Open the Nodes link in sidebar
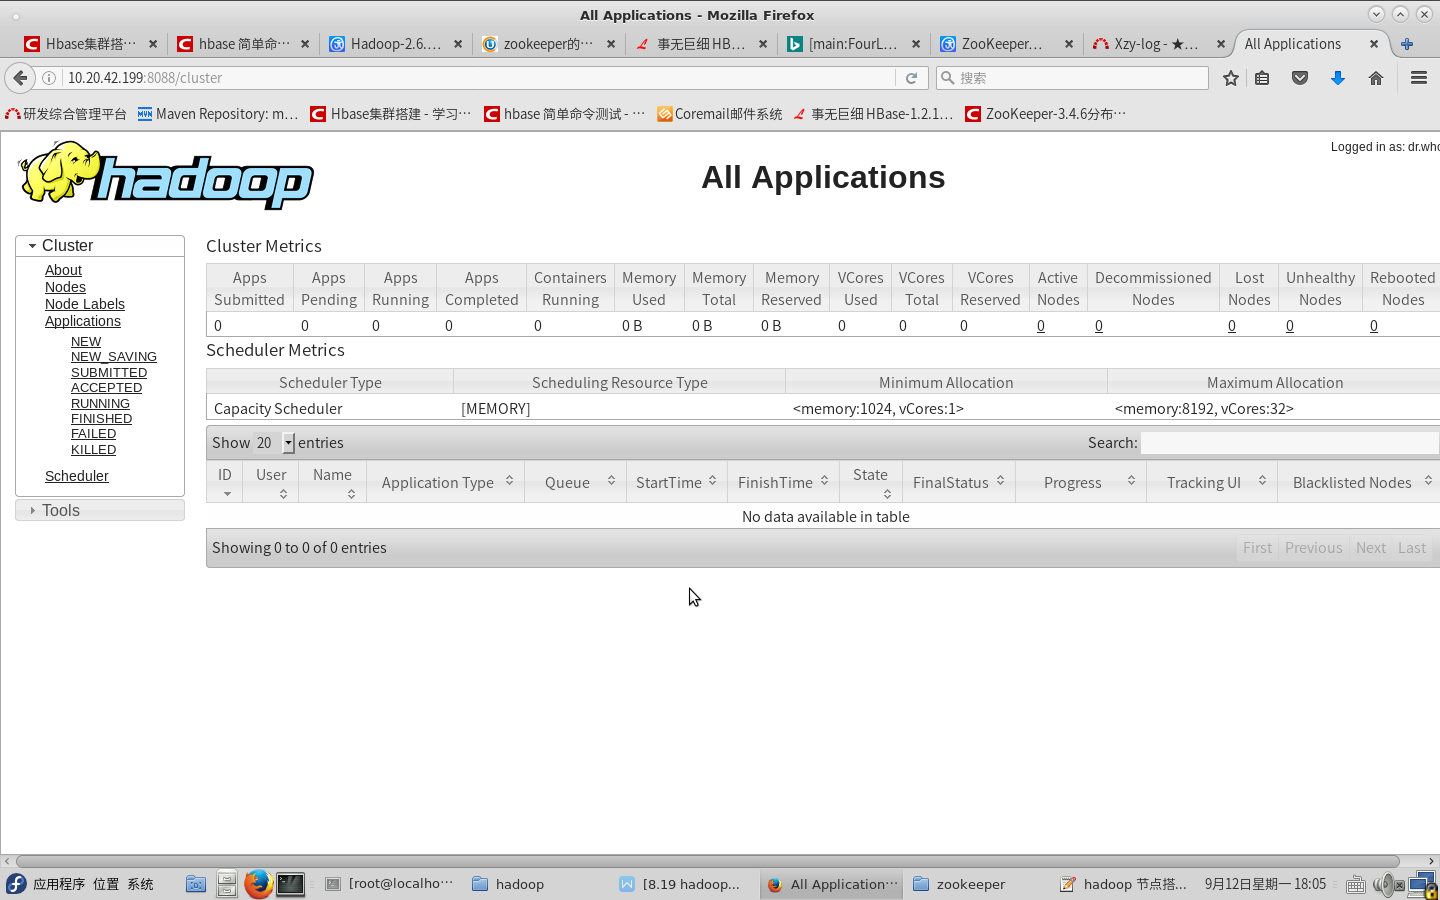The width and height of the screenshot is (1440, 900). [x=65, y=287]
